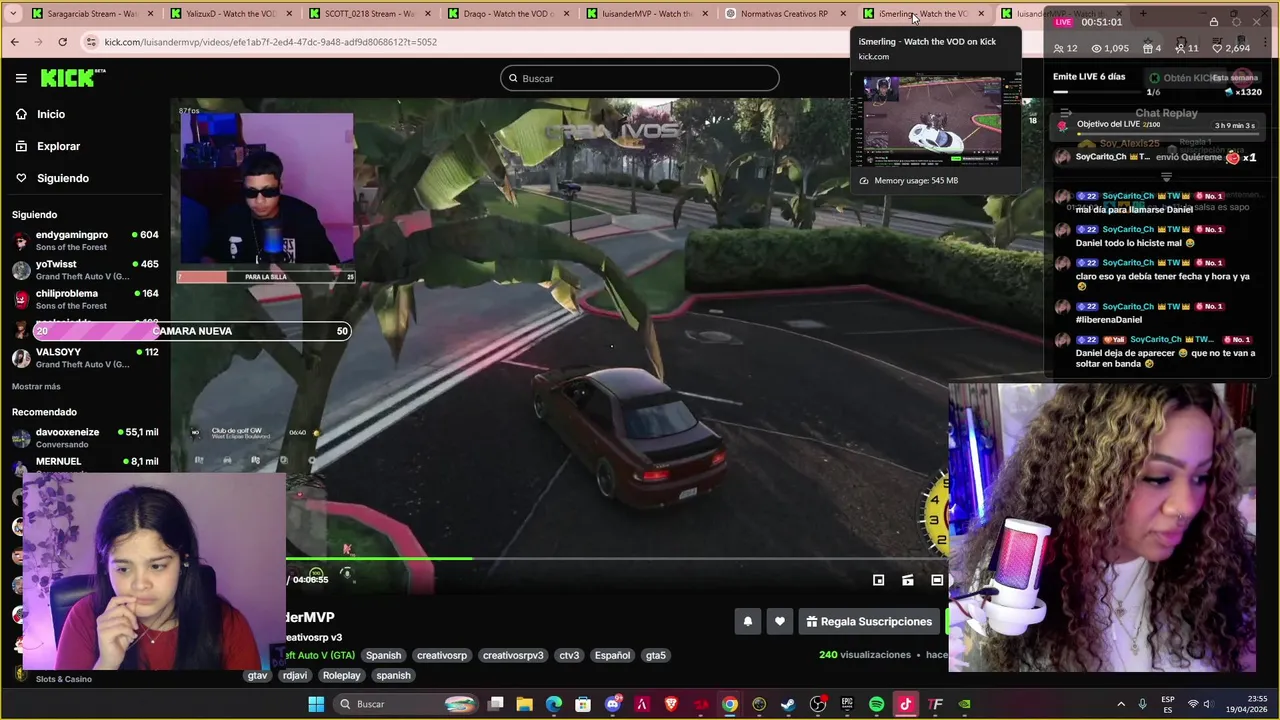
Task: Click the Kick Buscar search field
Action: pos(640,78)
